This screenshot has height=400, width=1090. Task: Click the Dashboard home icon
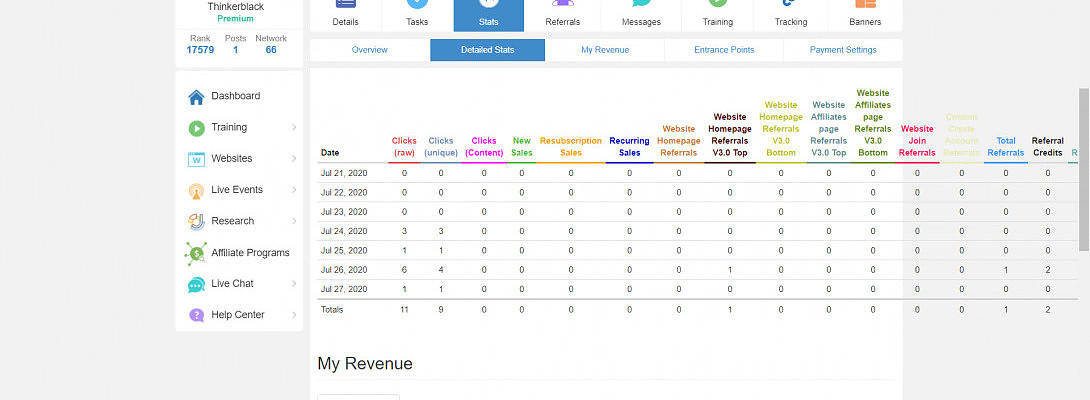196,97
